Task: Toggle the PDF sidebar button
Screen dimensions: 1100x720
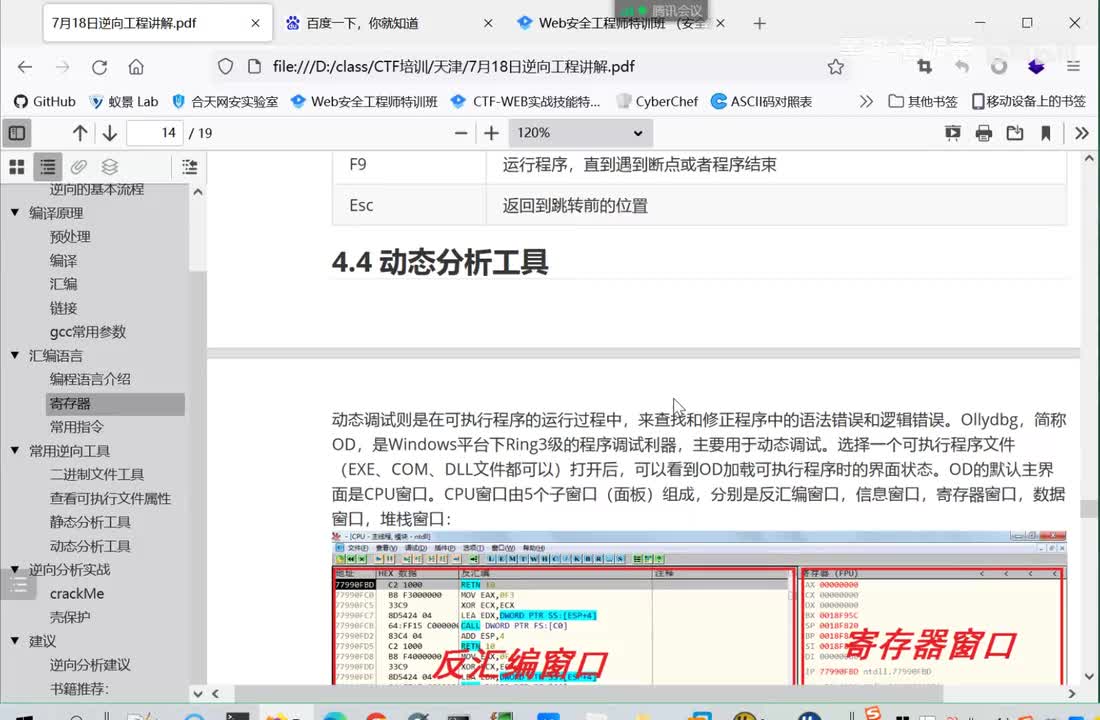Action: tap(17, 133)
